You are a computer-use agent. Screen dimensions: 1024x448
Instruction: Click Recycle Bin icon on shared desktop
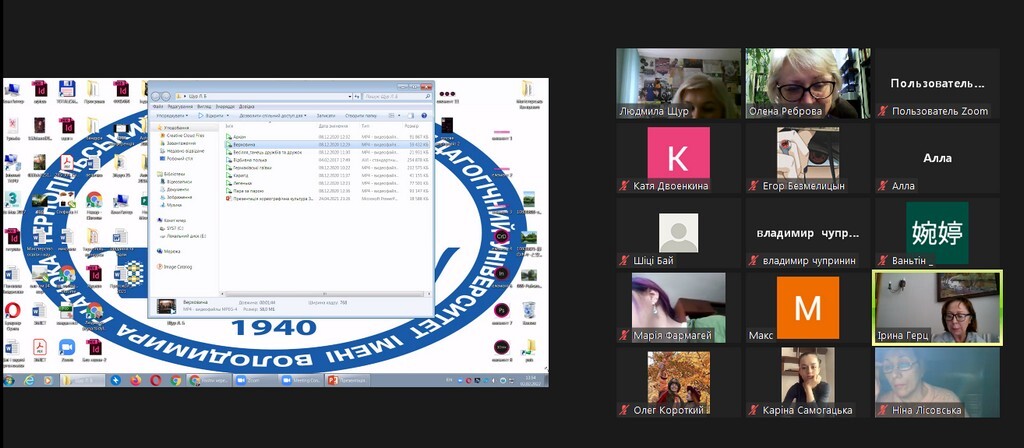click(x=529, y=312)
